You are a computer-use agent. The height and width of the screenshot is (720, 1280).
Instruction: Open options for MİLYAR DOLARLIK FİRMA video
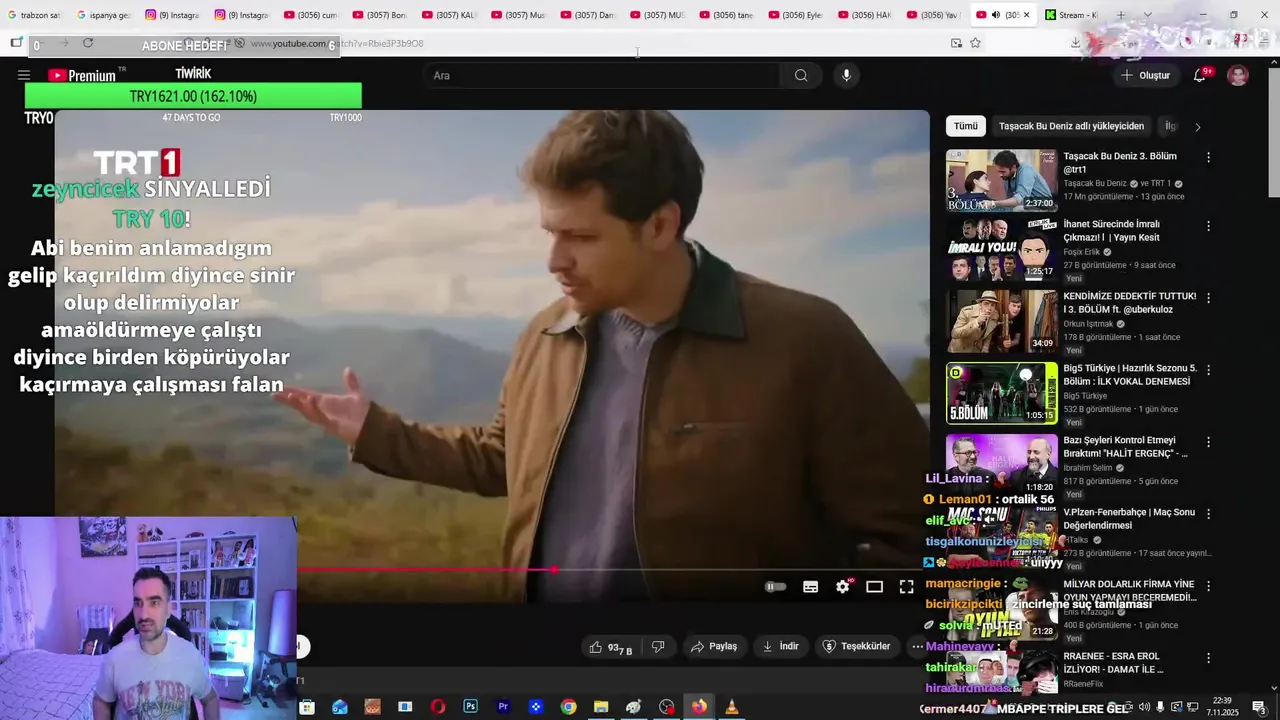click(x=1208, y=586)
